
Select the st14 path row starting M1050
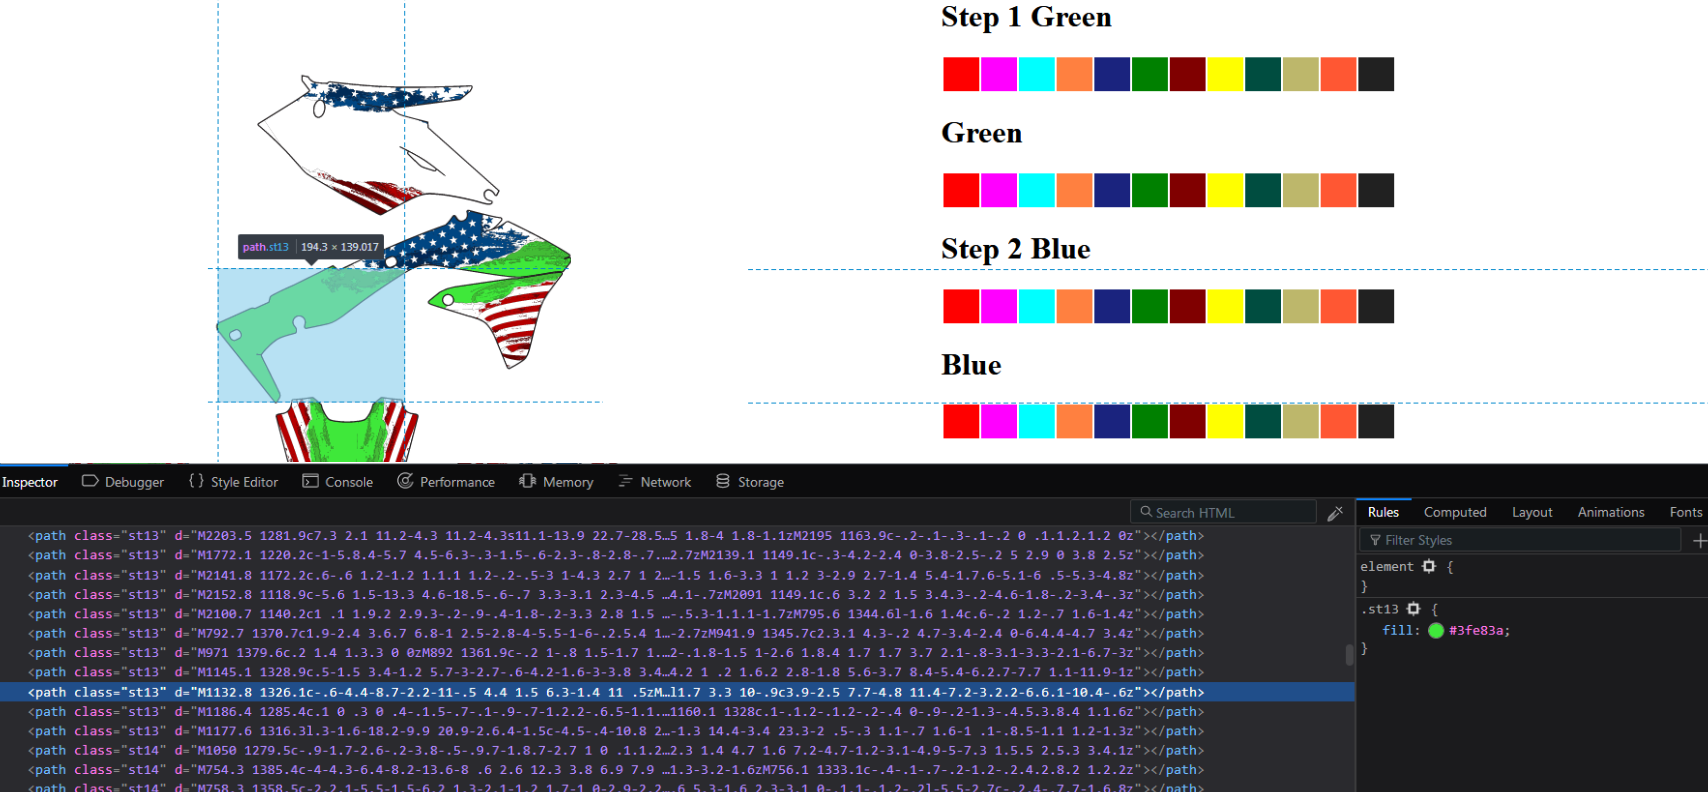point(677,751)
